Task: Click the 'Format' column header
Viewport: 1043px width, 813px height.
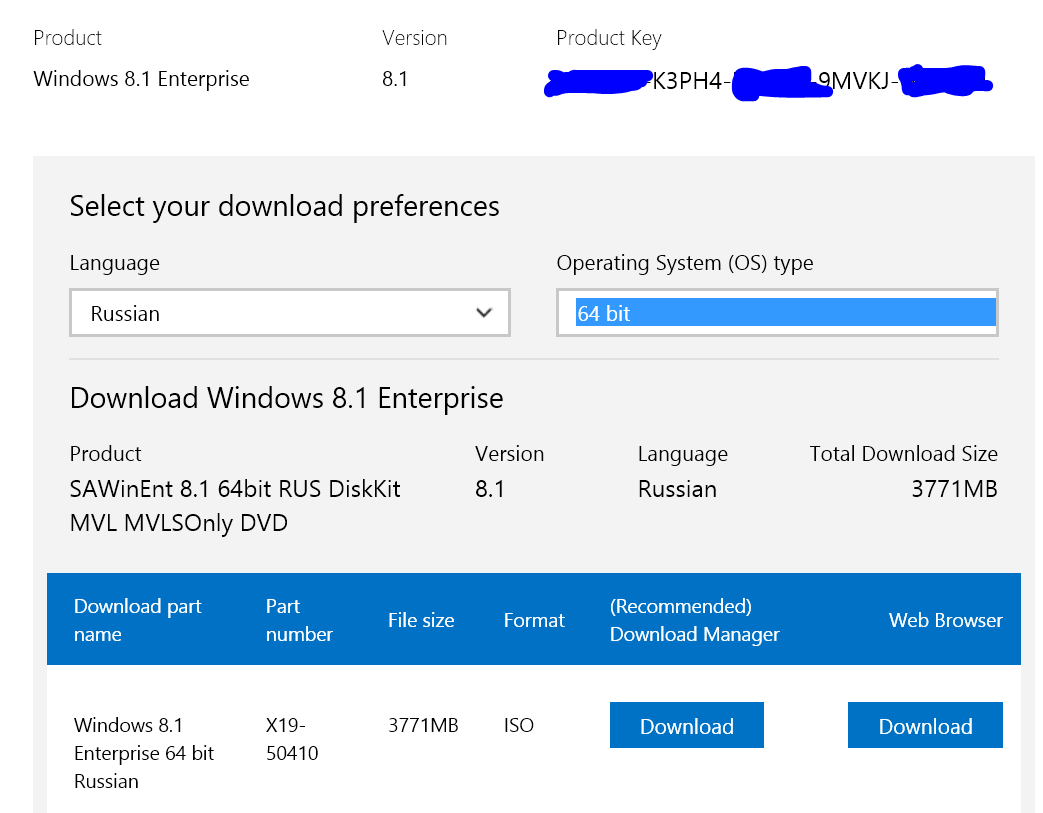Action: 534,620
